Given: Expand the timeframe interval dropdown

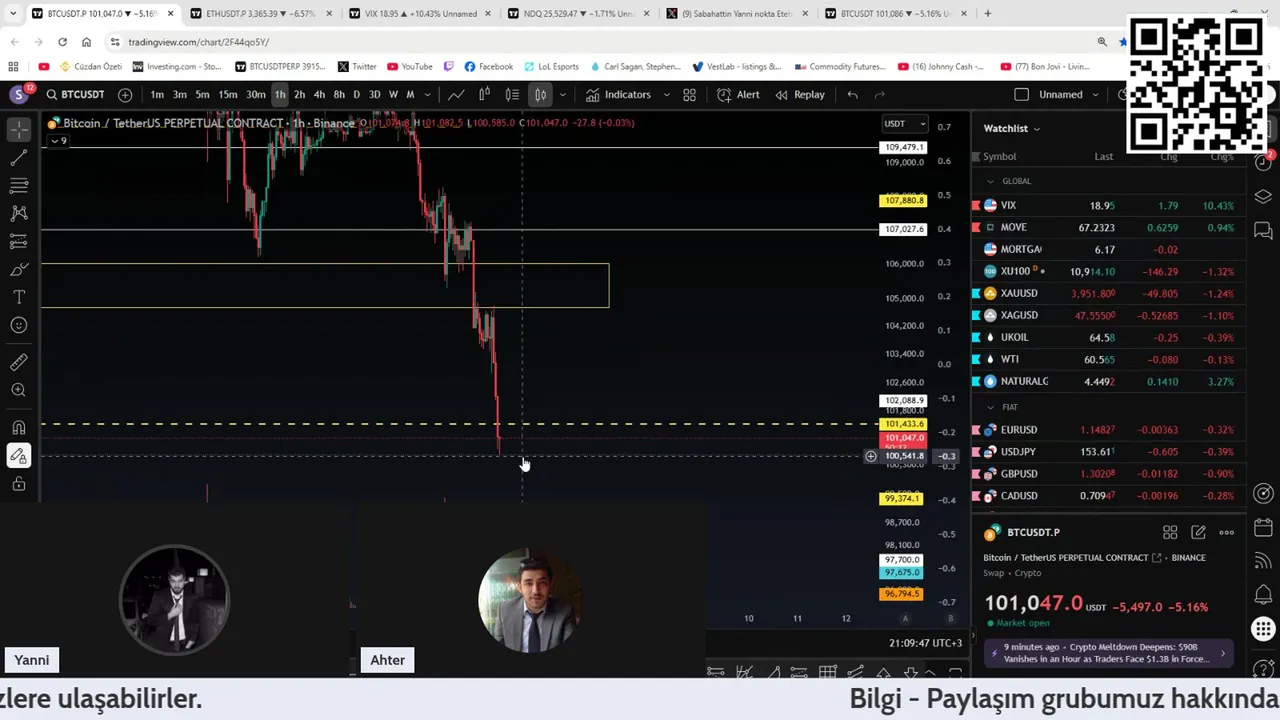Looking at the screenshot, I should pos(427,95).
